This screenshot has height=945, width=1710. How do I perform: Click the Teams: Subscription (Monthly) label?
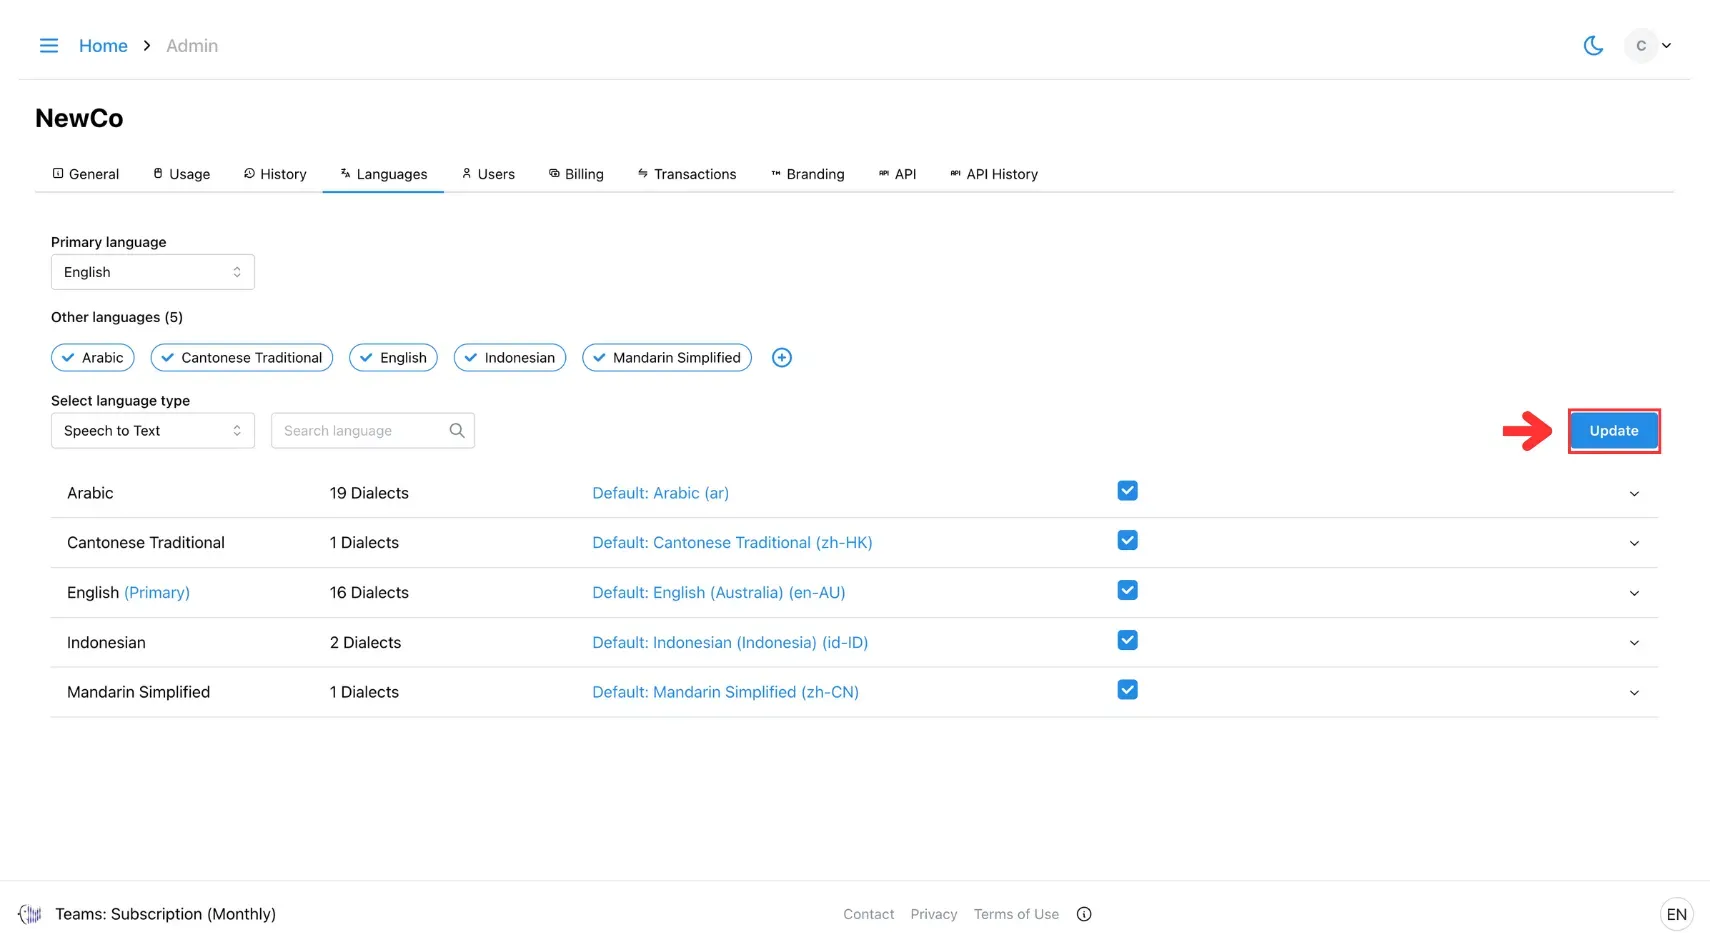click(165, 914)
